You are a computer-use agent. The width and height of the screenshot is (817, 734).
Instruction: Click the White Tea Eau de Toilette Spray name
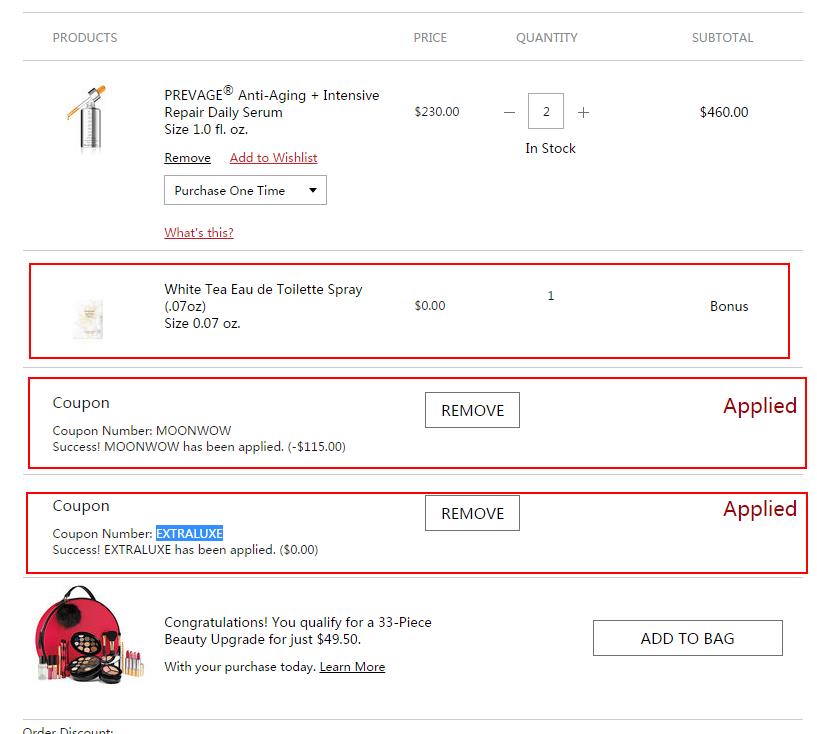(263, 297)
